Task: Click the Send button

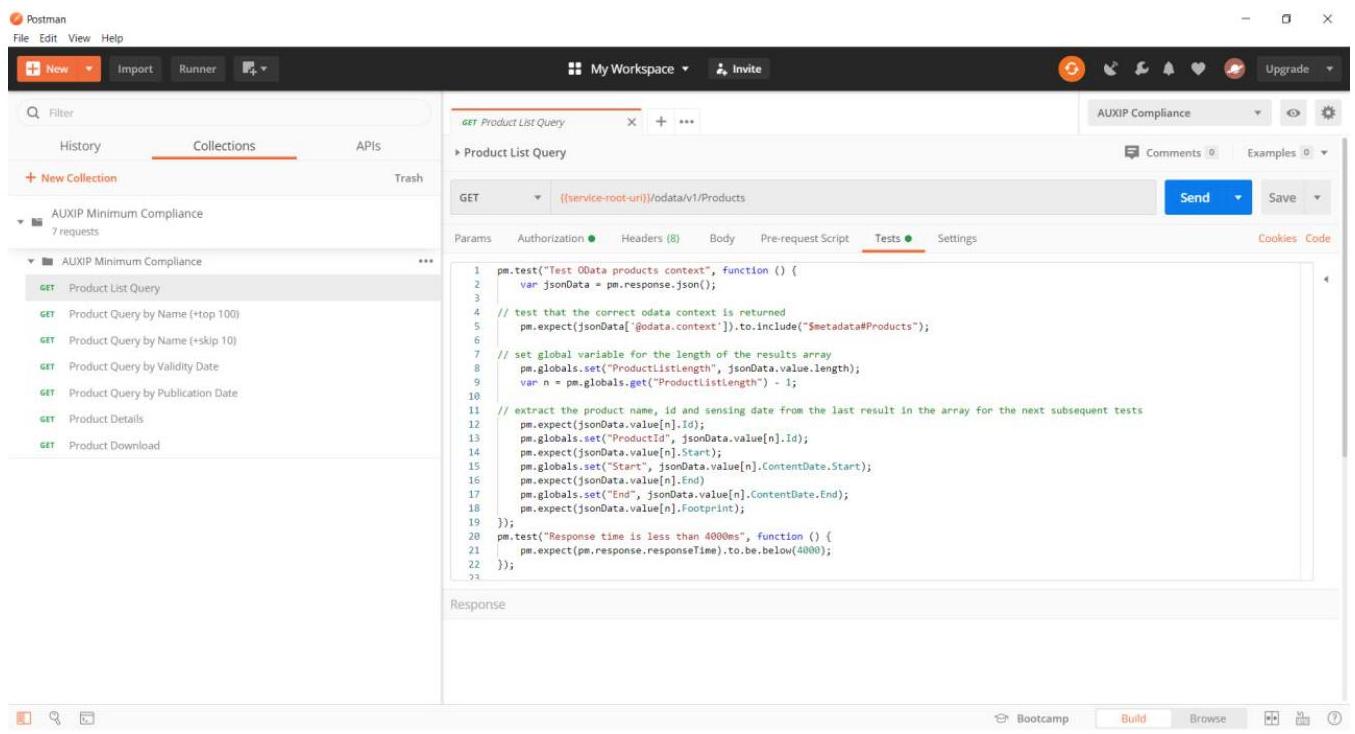Action: (1195, 197)
